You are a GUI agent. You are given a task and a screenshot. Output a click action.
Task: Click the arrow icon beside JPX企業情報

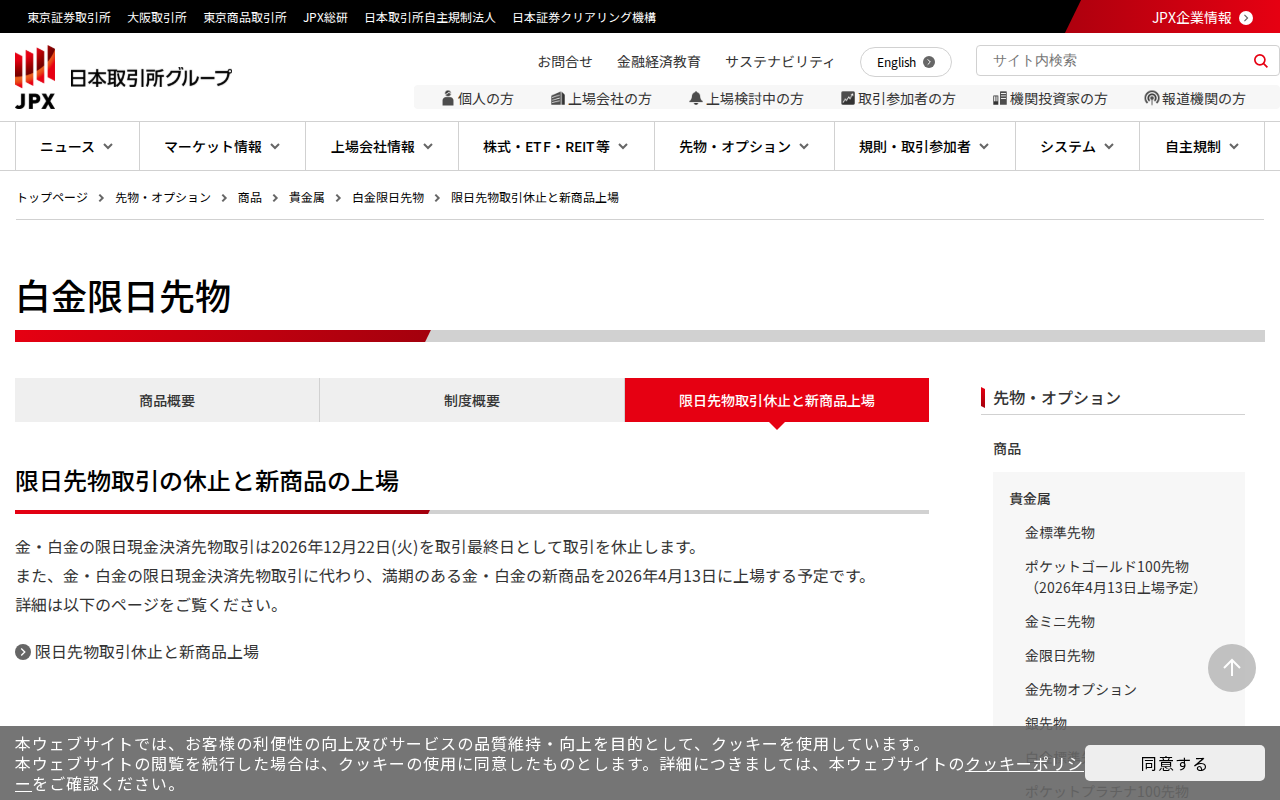click(x=1246, y=17)
